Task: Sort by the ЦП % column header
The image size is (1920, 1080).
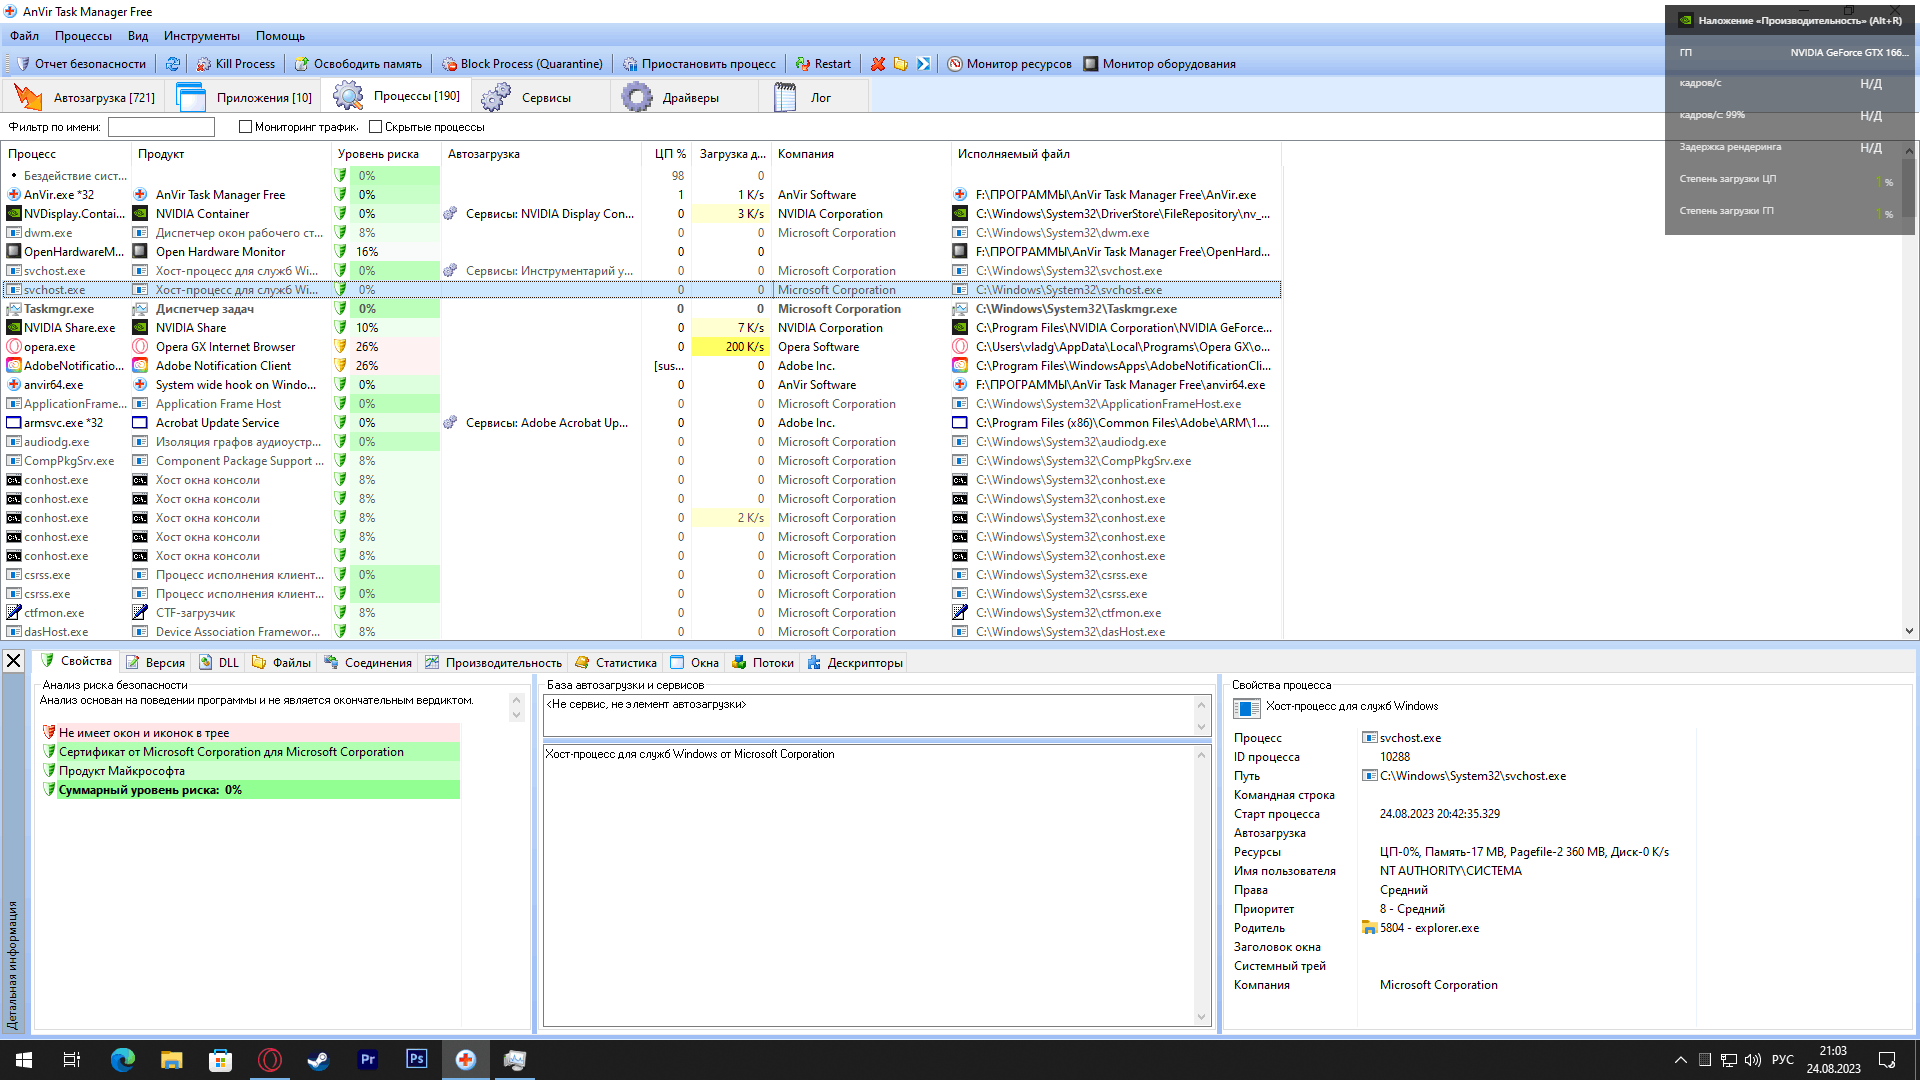Action: 666,154
